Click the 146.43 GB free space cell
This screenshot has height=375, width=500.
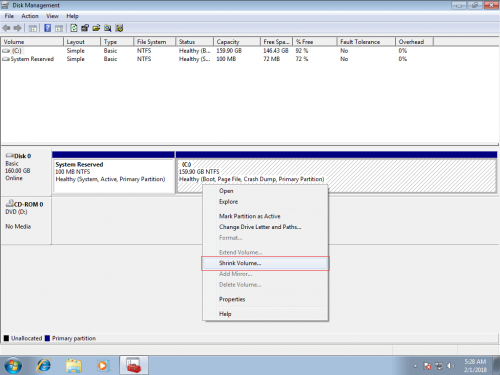(276, 51)
